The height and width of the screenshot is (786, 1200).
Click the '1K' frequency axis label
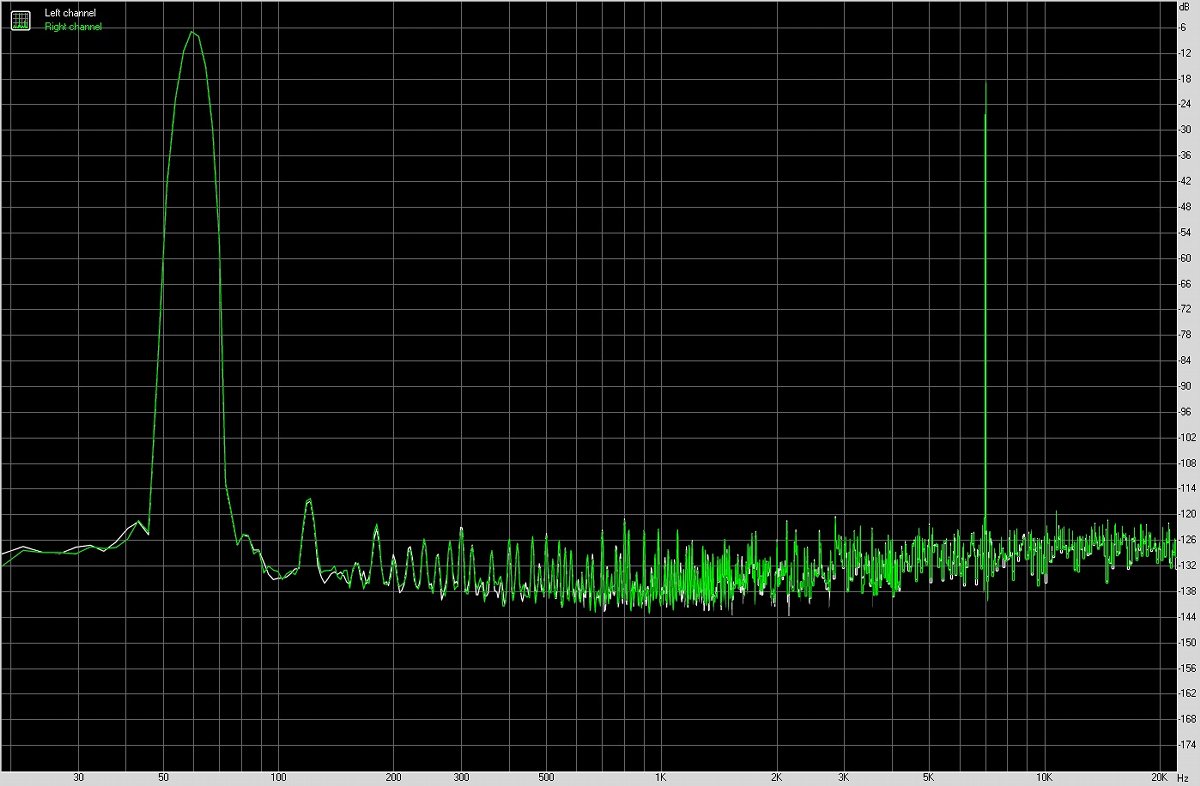pos(661,776)
